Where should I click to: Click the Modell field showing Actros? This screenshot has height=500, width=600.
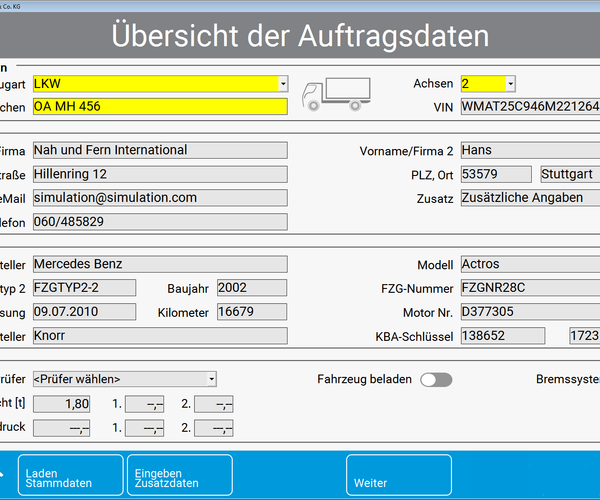(530, 264)
